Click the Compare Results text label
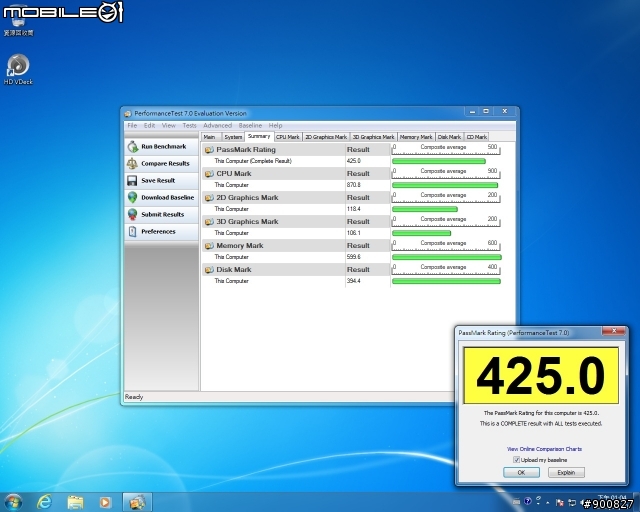The image size is (640, 512). 165,163
